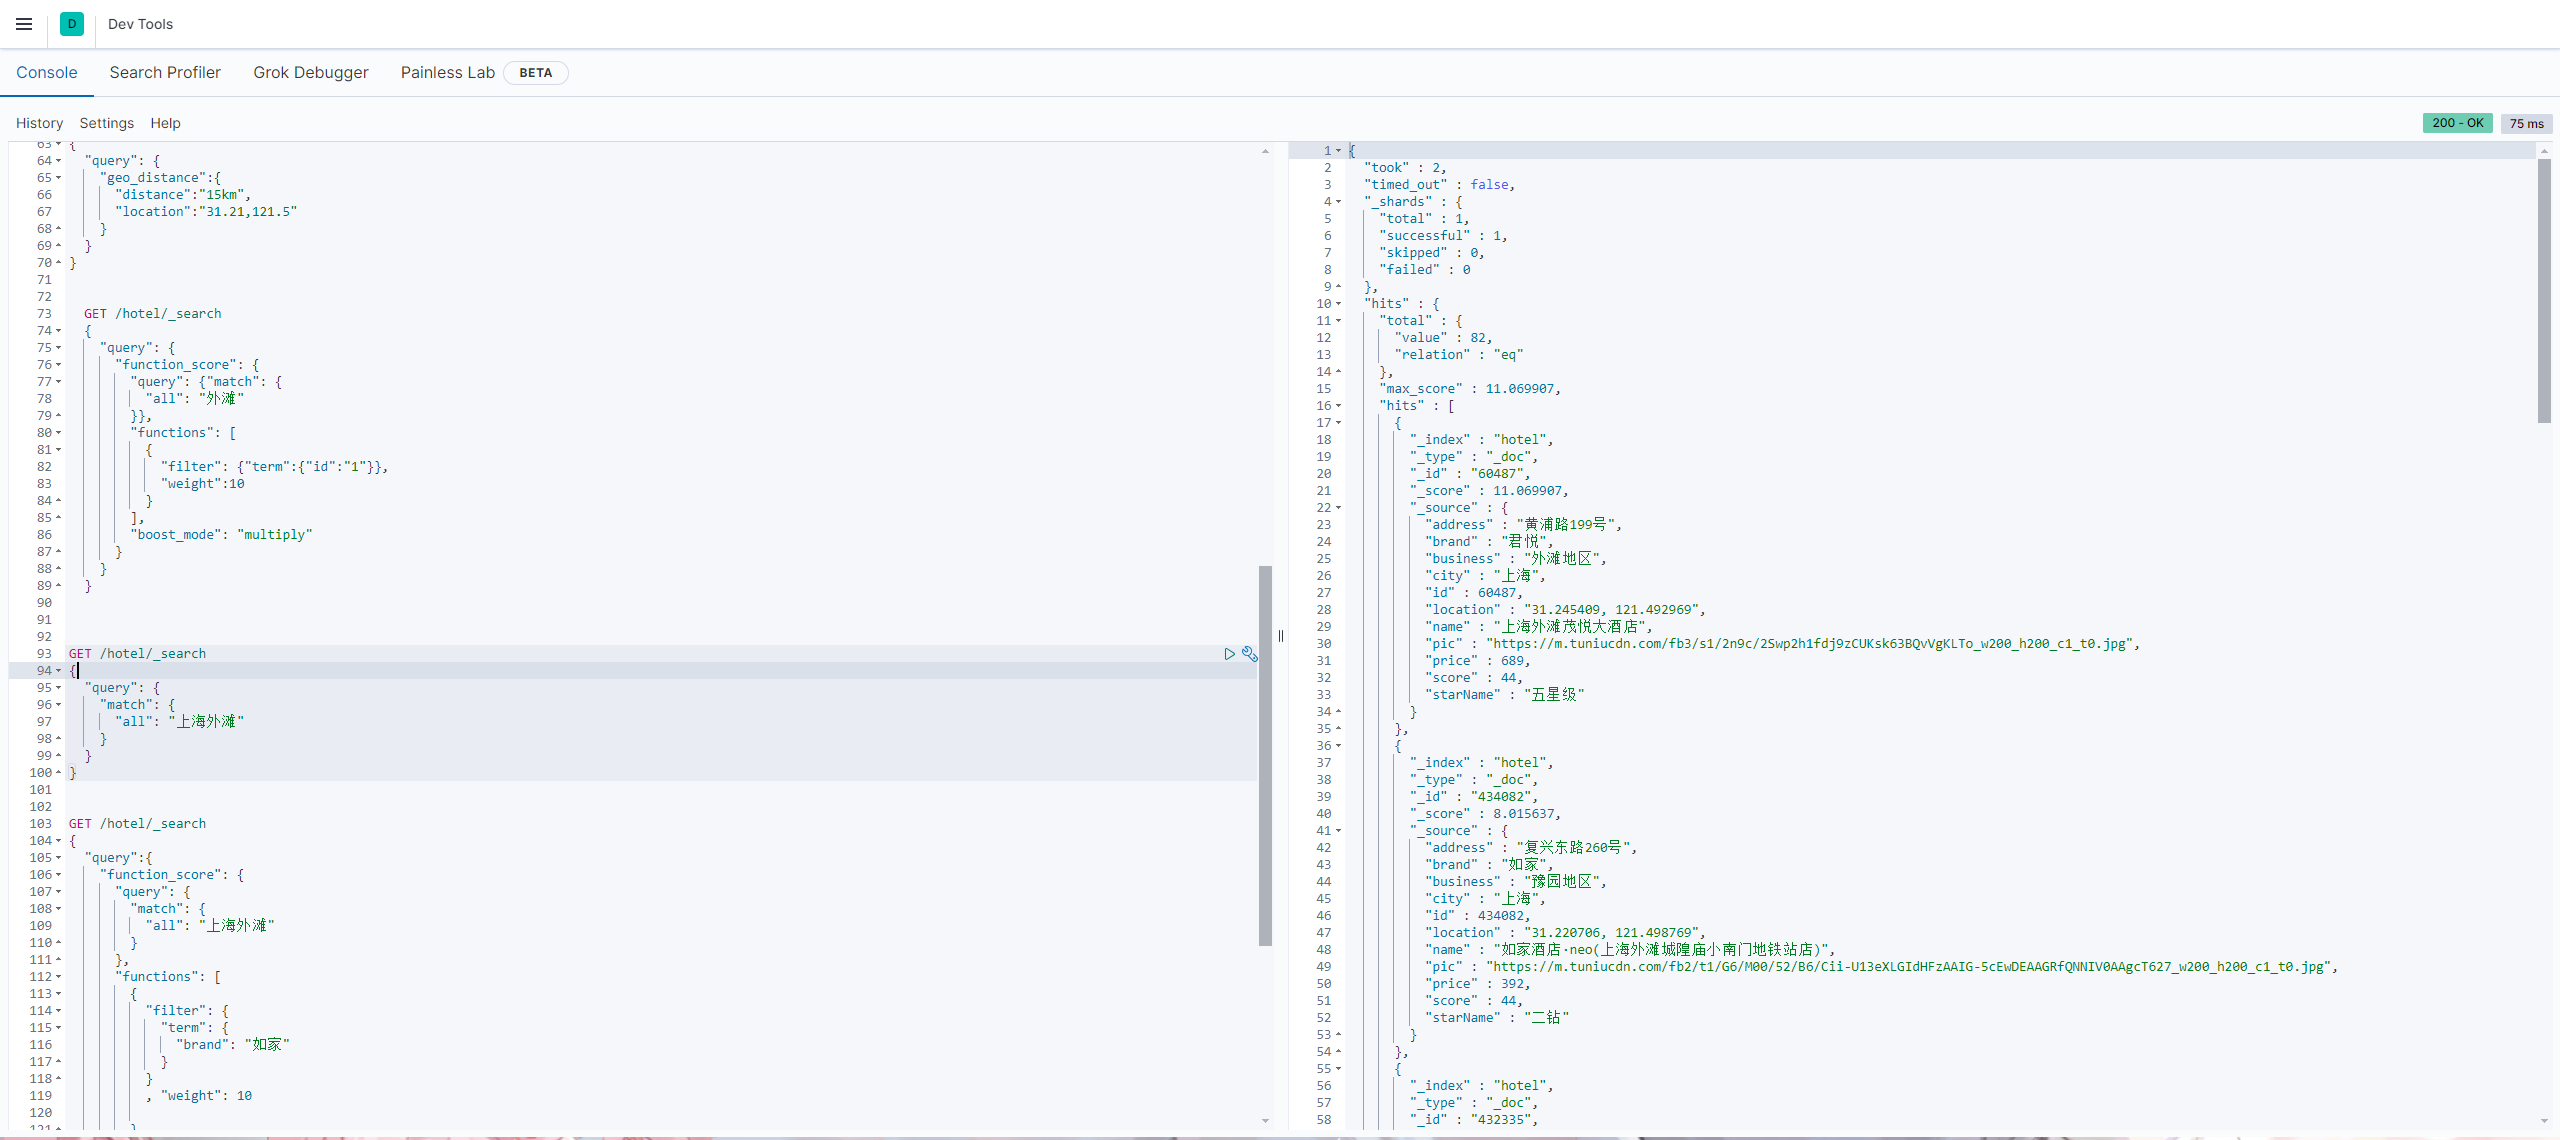The width and height of the screenshot is (2560, 1140).
Task: Switch to the Search Profiler tab
Action: coord(165,72)
